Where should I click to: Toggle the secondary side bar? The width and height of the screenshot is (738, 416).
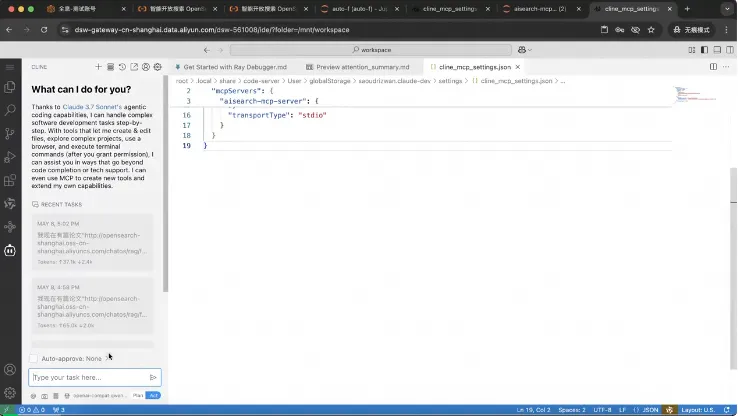(x=730, y=50)
